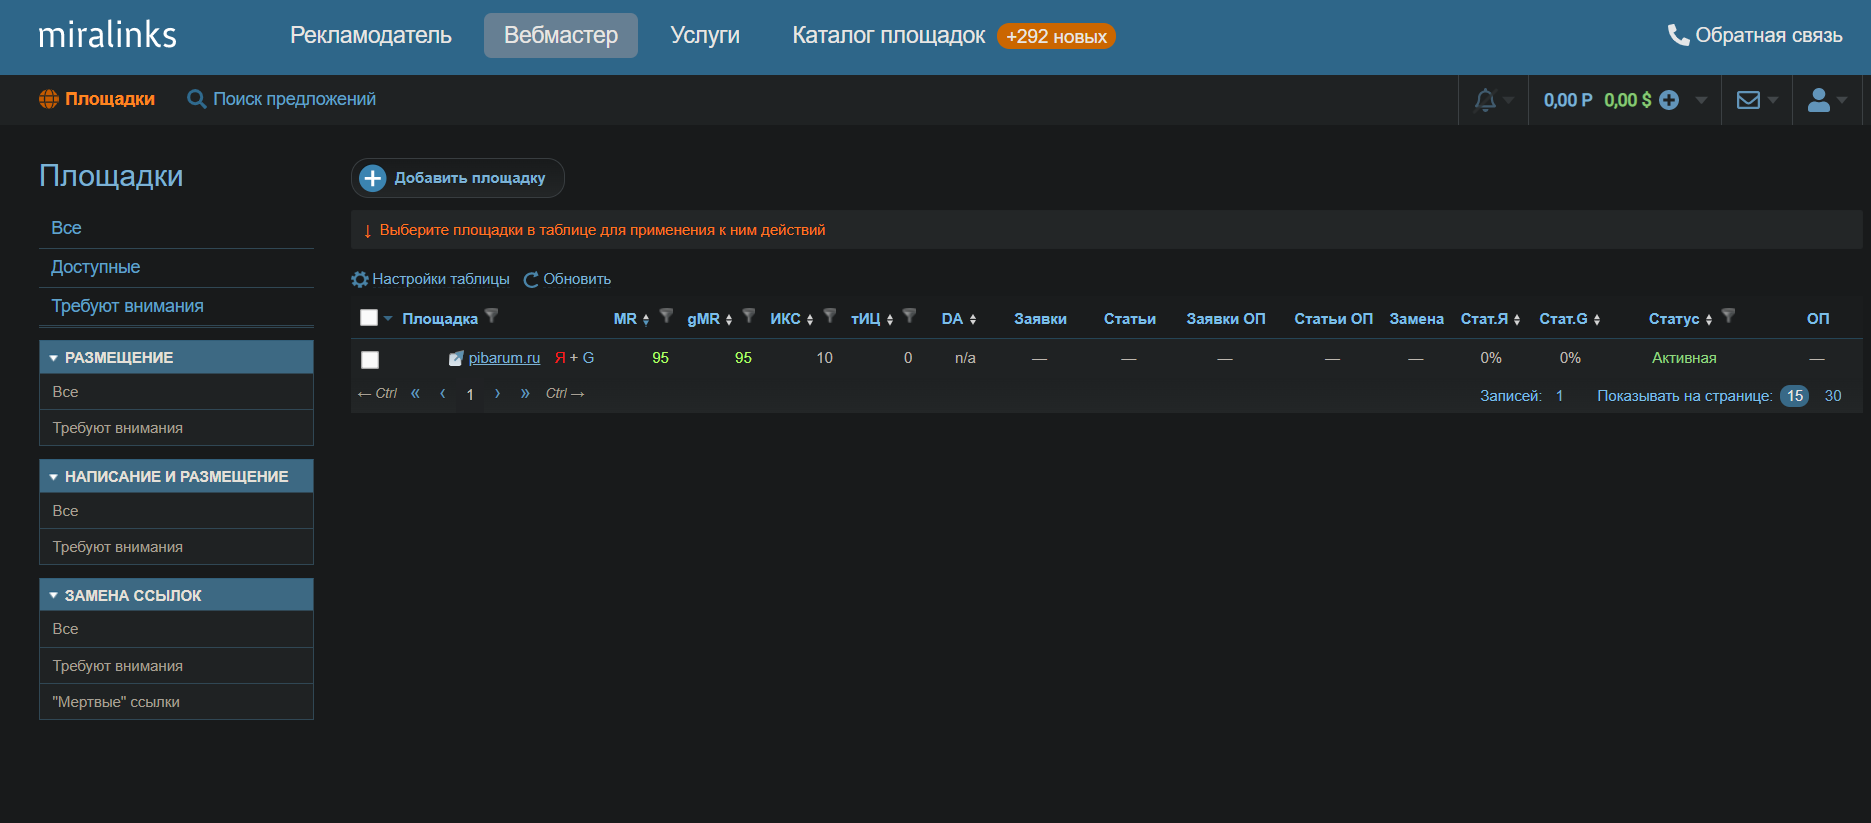The image size is (1871, 823).
Task: Click the edit icon beside pibarum.ru
Action: 456,358
